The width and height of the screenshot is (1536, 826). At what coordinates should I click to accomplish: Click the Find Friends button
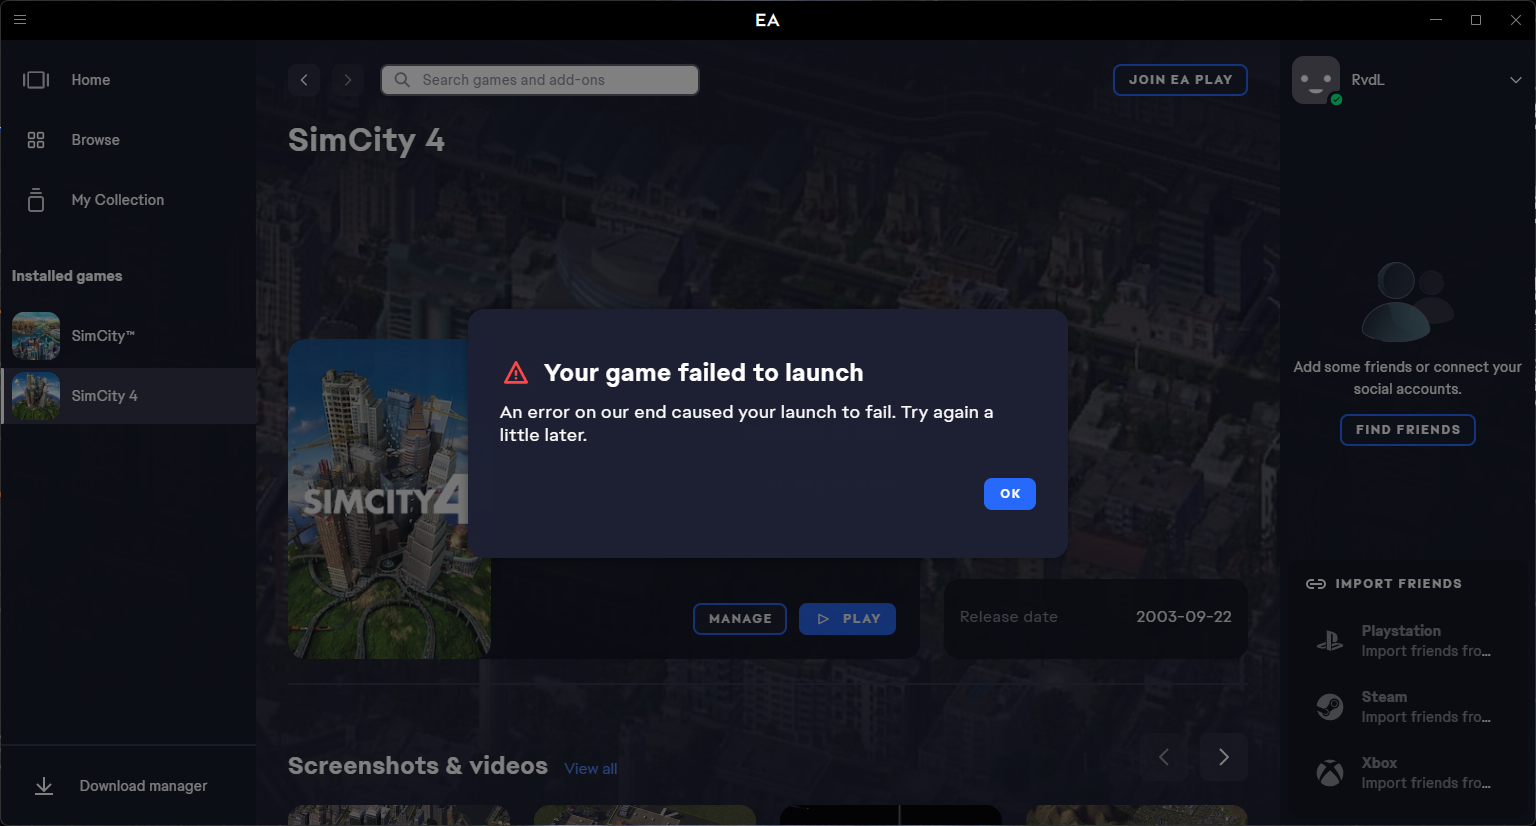point(1408,430)
